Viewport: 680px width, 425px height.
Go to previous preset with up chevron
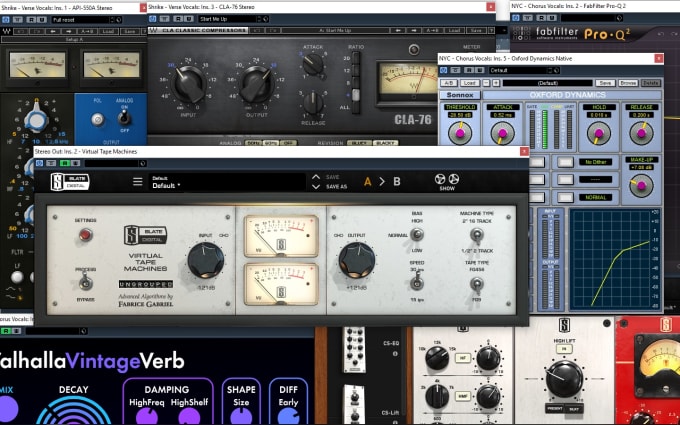click(x=316, y=177)
